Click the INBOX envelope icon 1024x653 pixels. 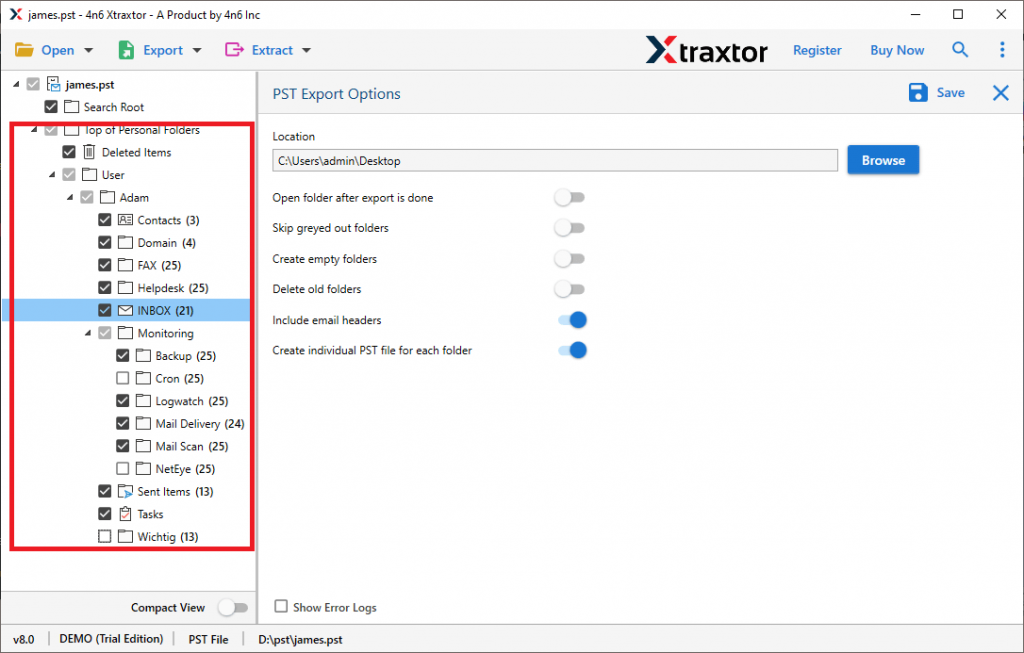125,310
